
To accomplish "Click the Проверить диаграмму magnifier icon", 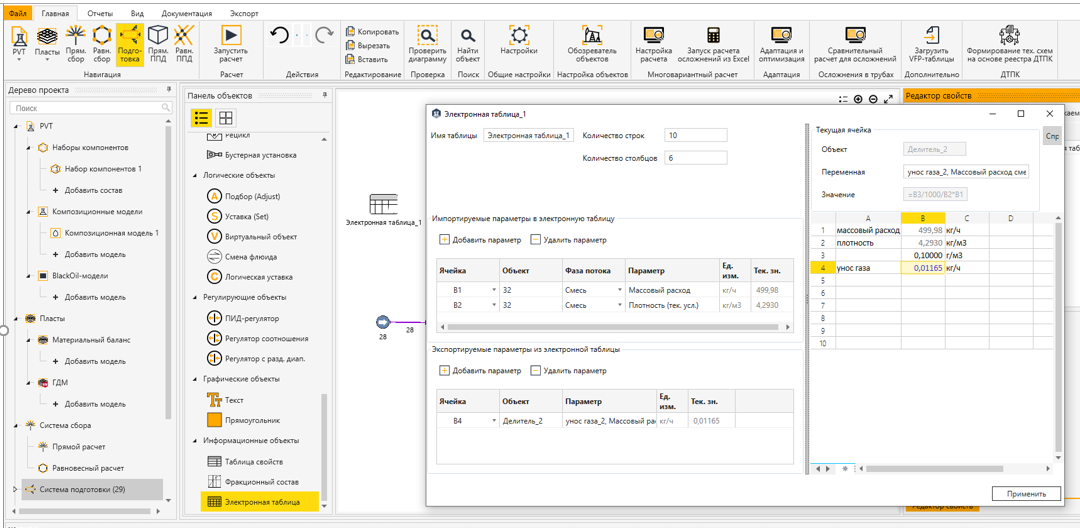I will (427, 34).
